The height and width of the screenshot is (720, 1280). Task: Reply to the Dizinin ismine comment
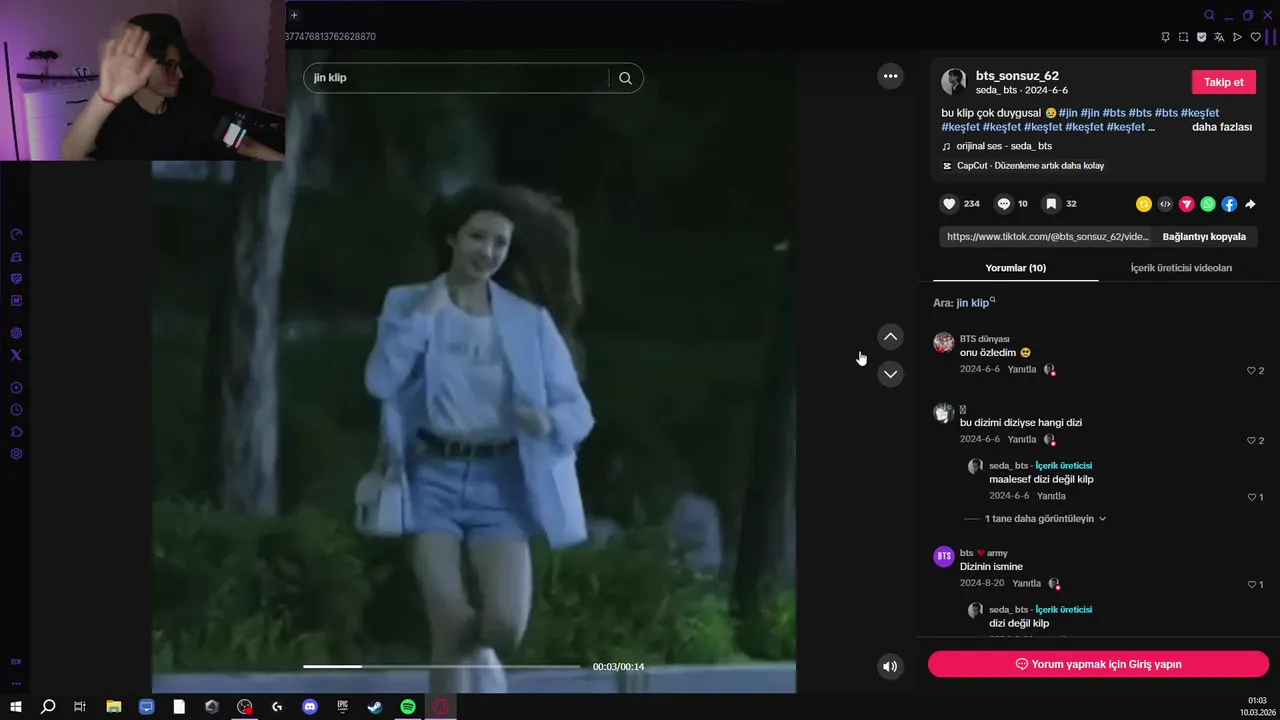[x=1026, y=583]
